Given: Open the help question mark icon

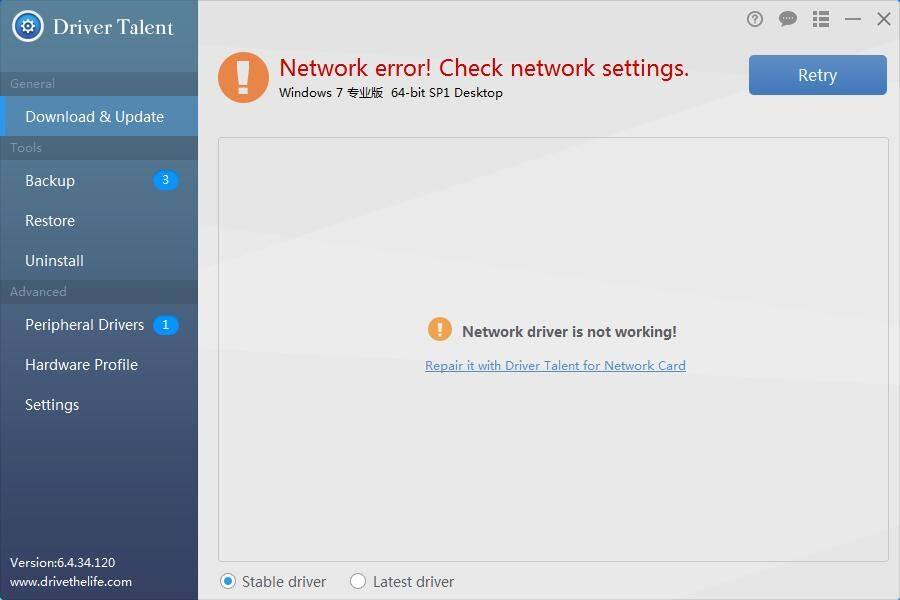Looking at the screenshot, I should click(x=755, y=20).
